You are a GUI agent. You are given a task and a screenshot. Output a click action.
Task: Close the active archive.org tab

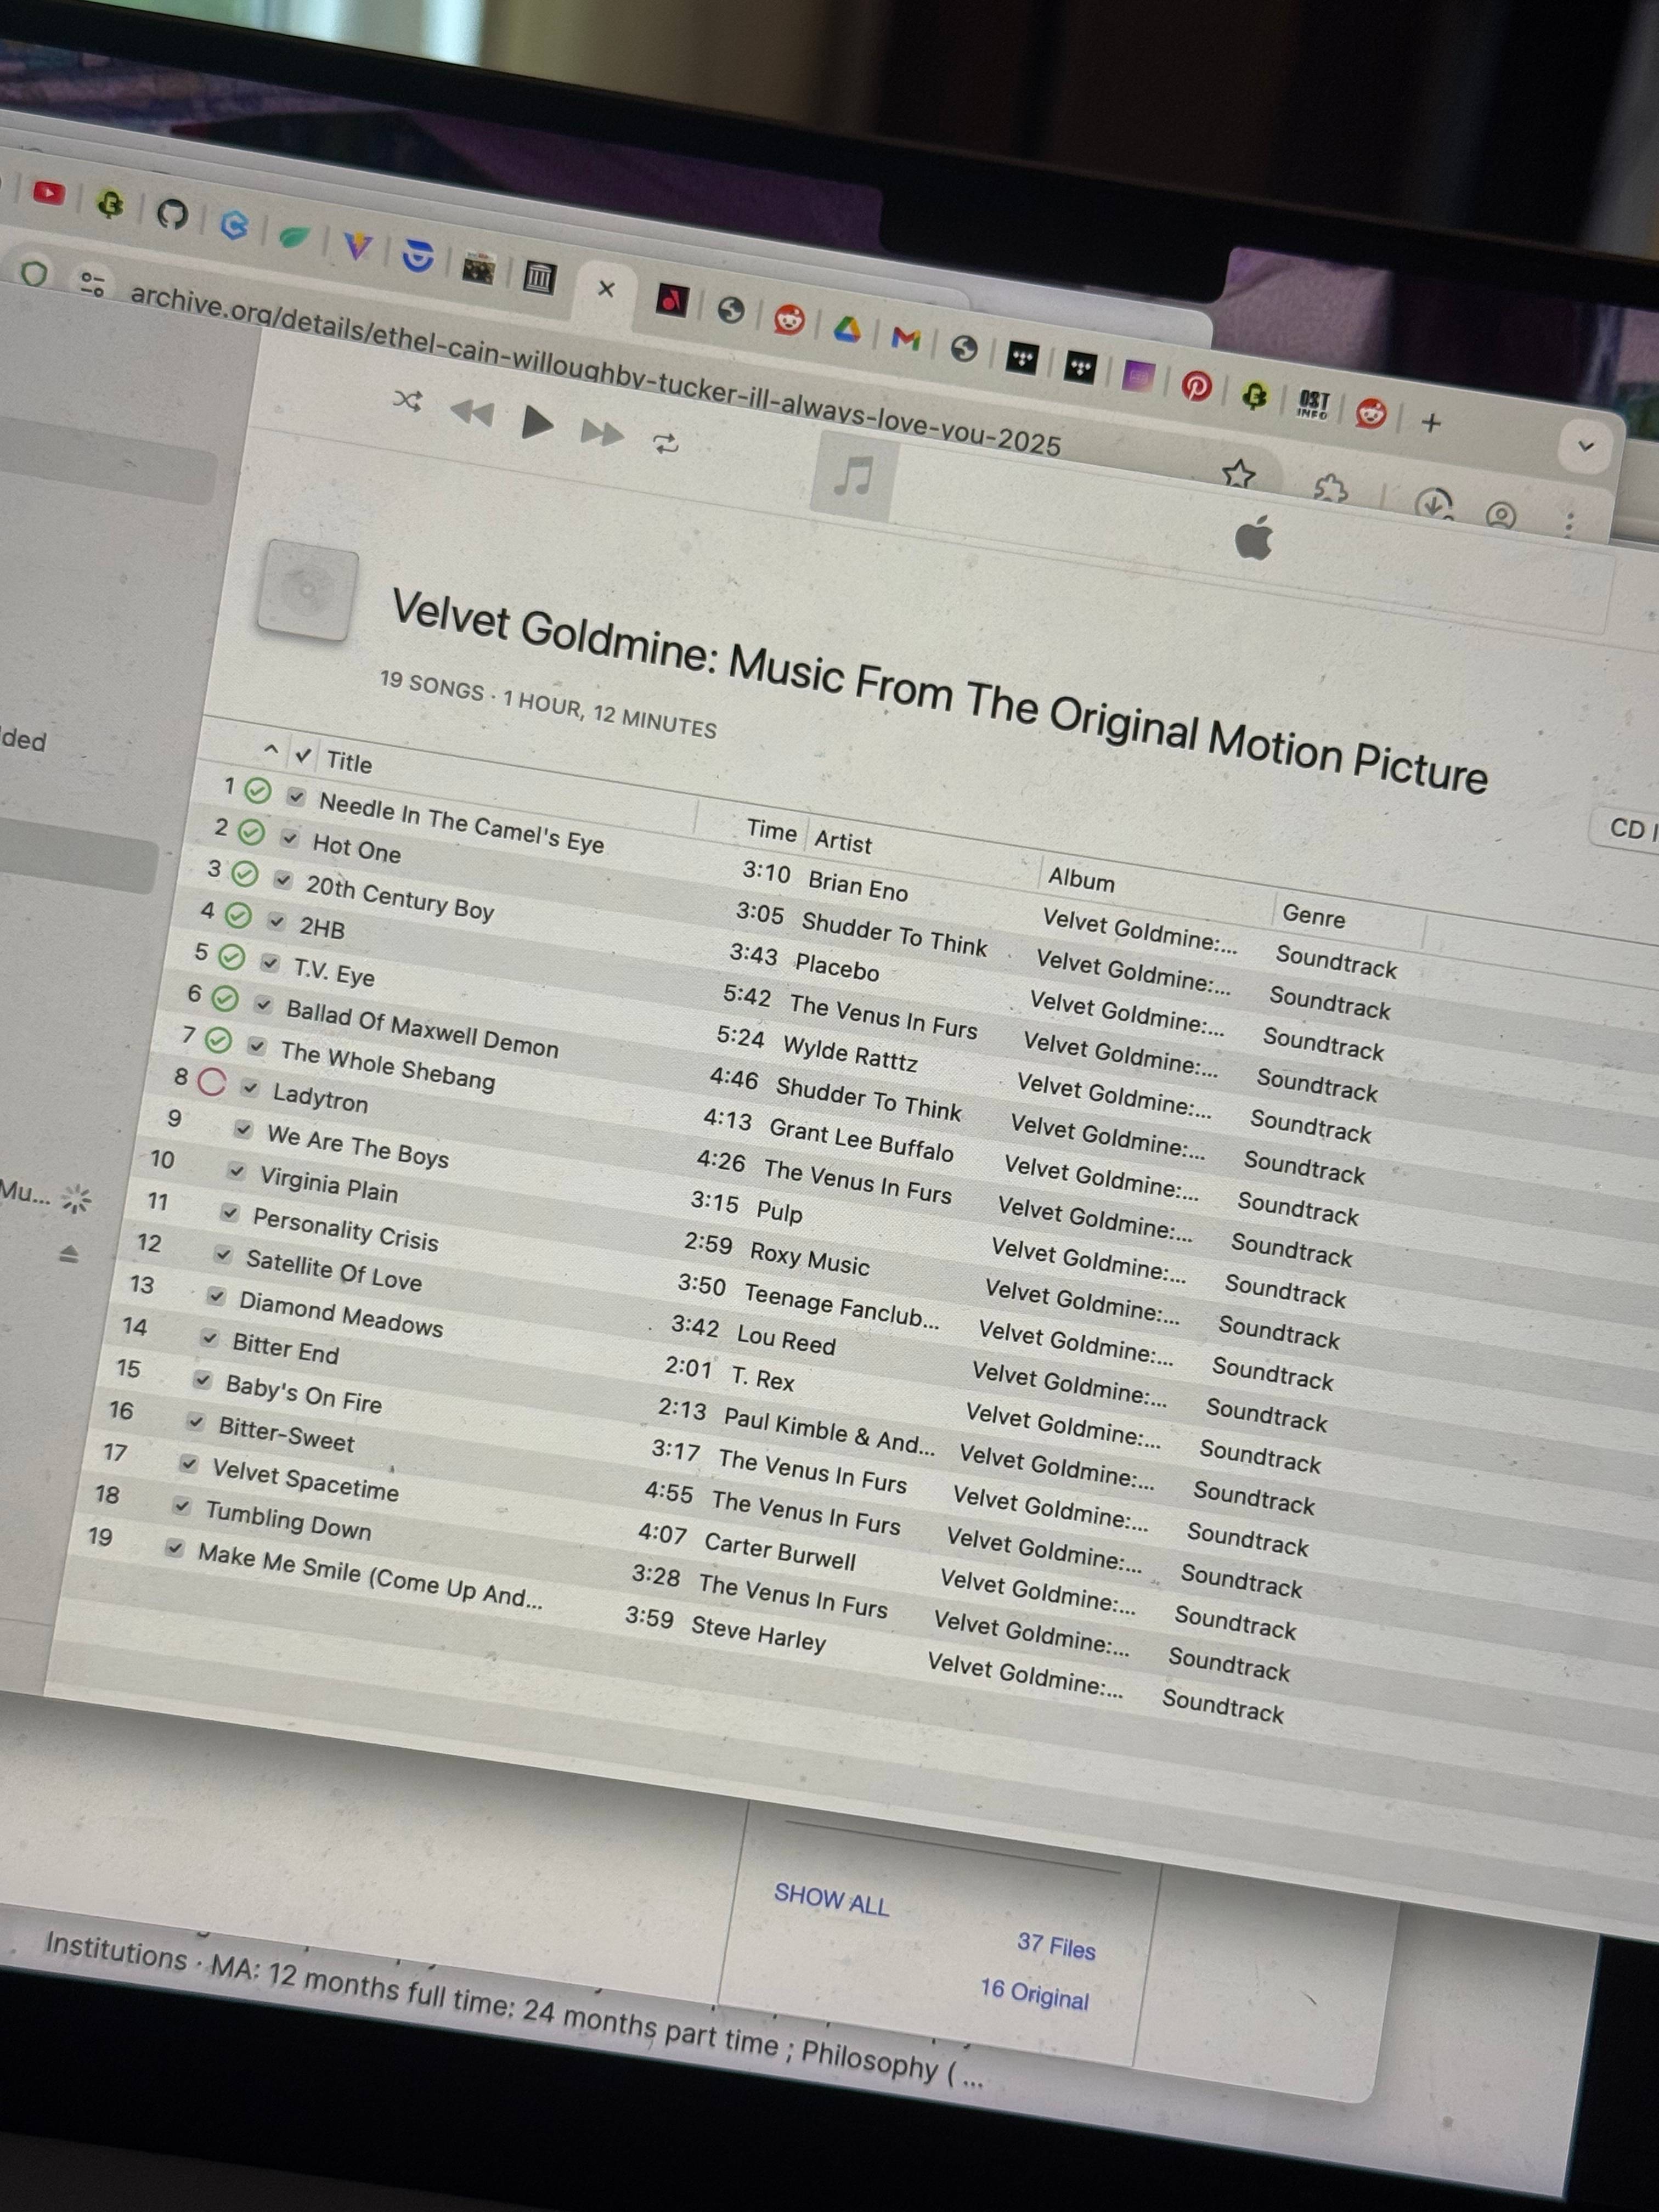click(606, 289)
